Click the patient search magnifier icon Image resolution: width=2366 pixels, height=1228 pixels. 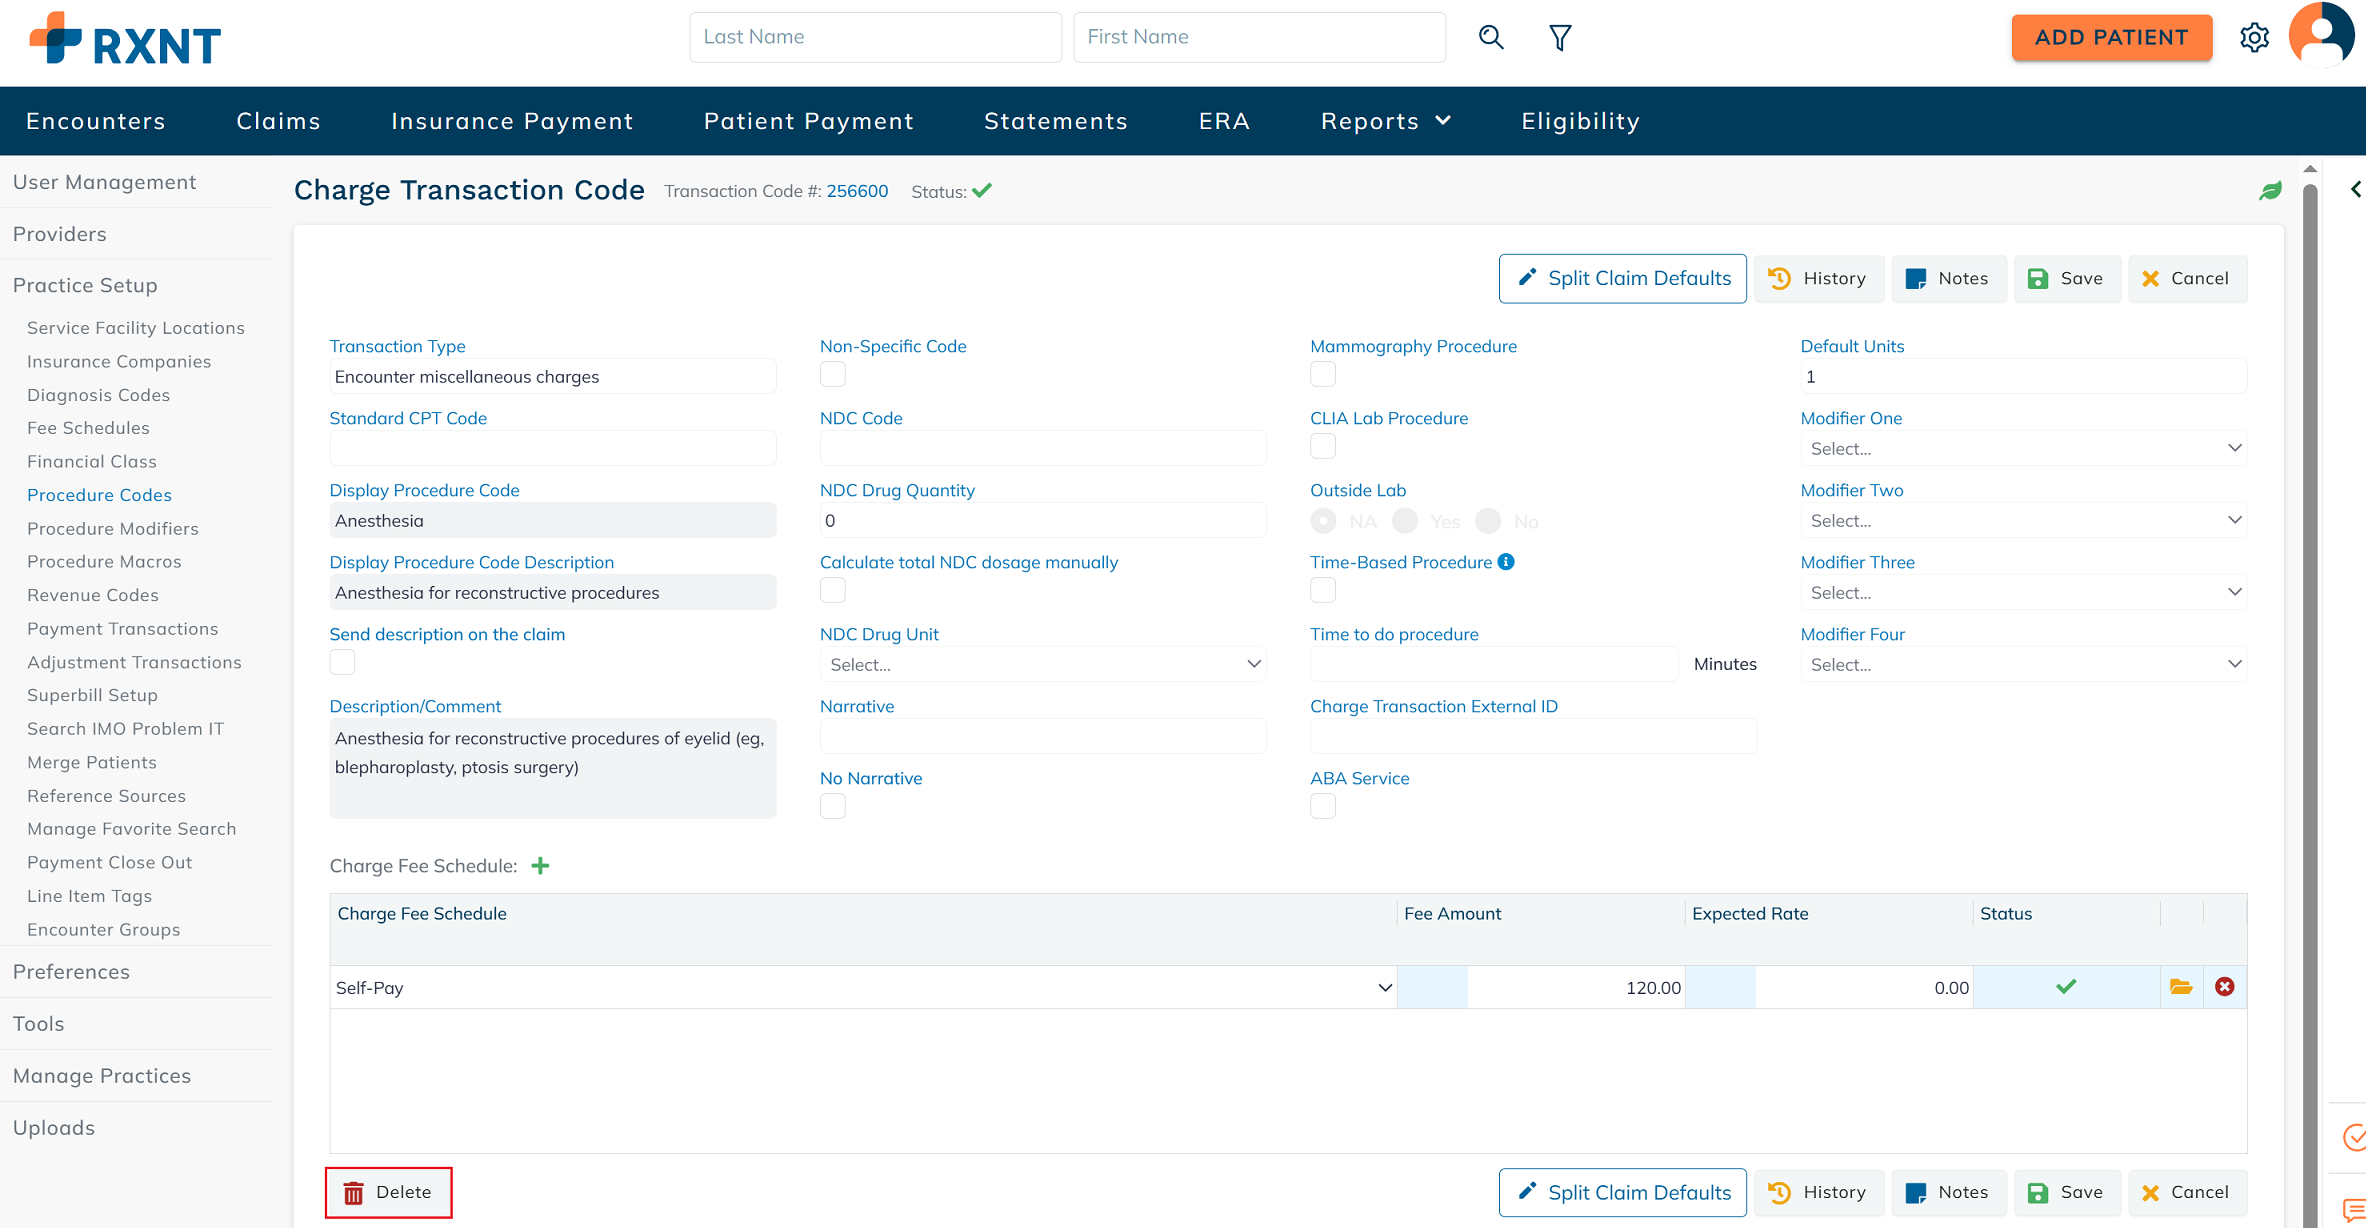1491,37
